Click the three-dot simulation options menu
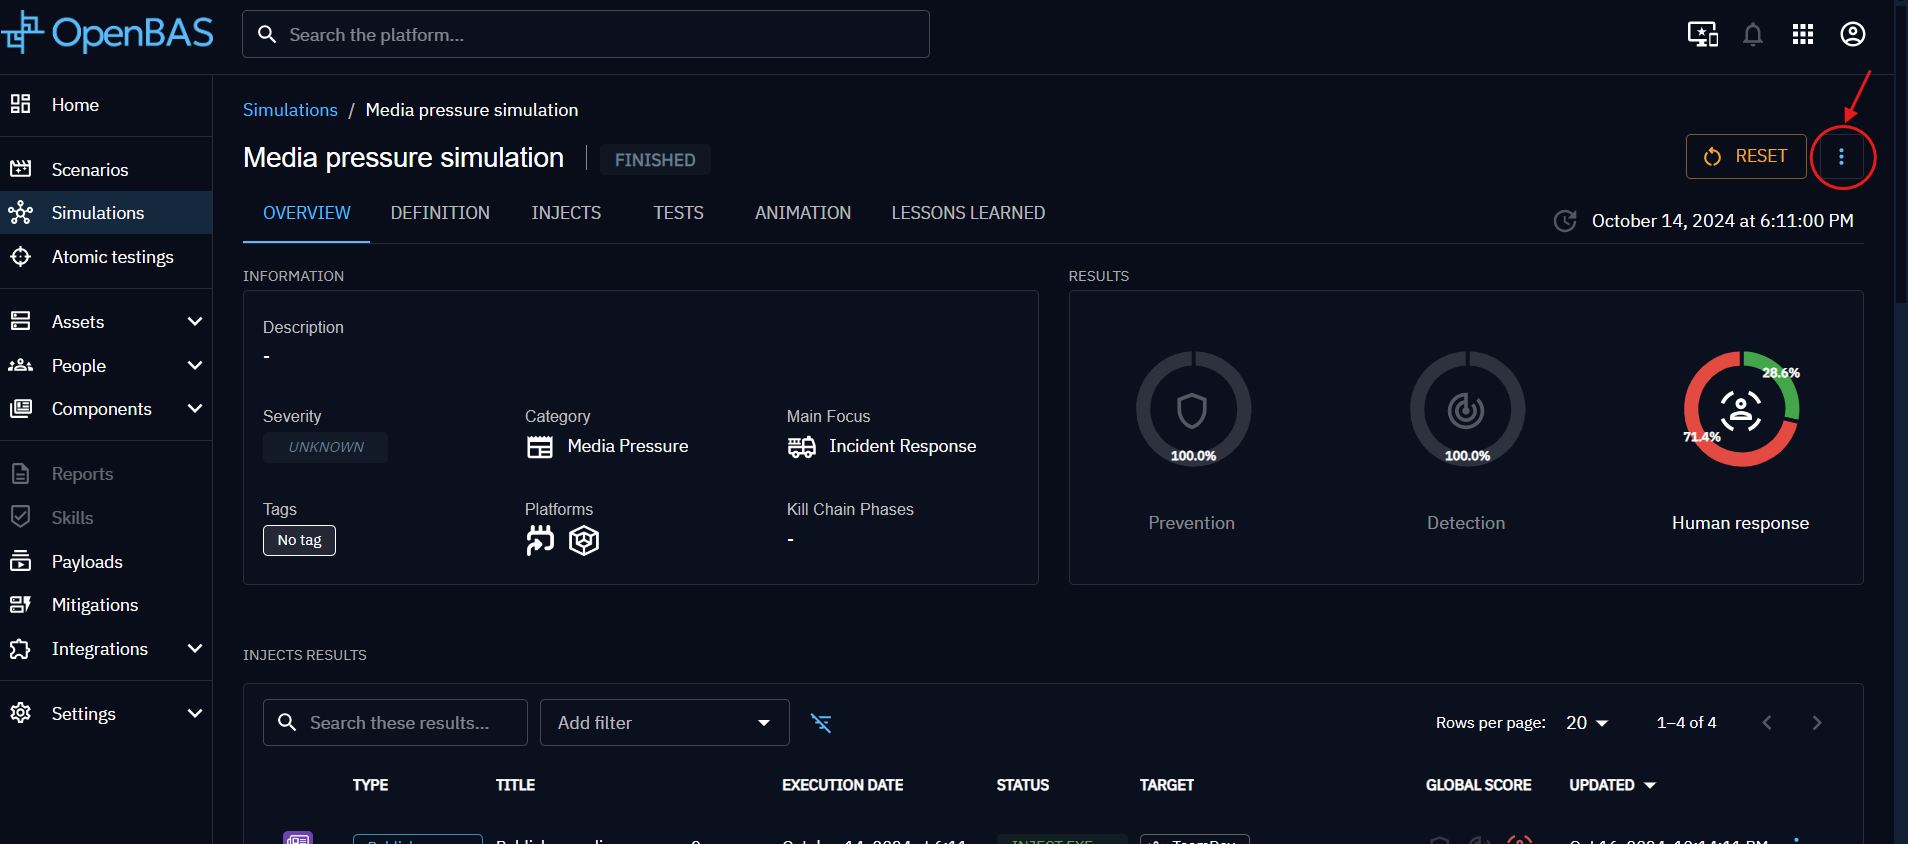 tap(1841, 157)
